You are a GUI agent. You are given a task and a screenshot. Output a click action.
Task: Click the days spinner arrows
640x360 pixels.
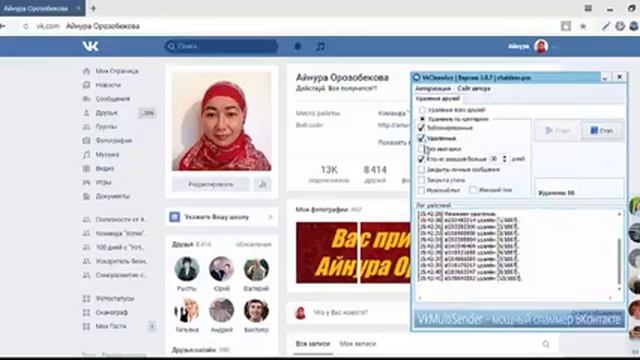coord(504,159)
